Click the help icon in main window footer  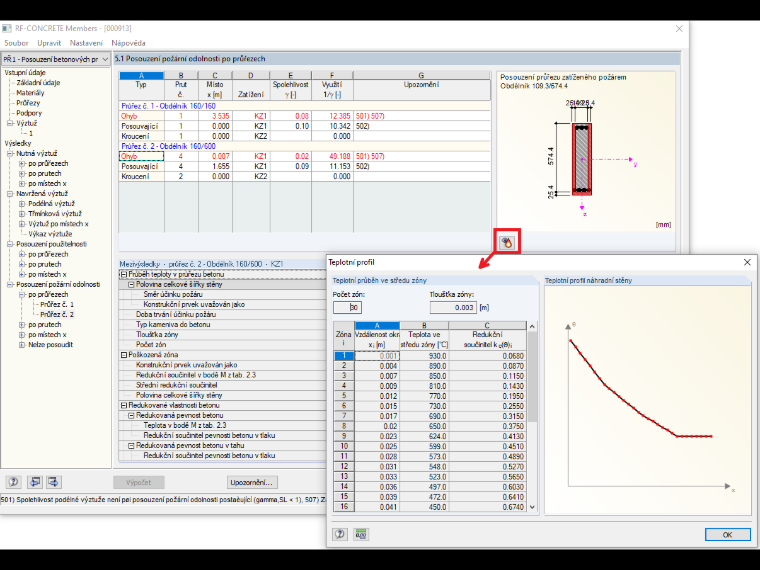[14, 482]
